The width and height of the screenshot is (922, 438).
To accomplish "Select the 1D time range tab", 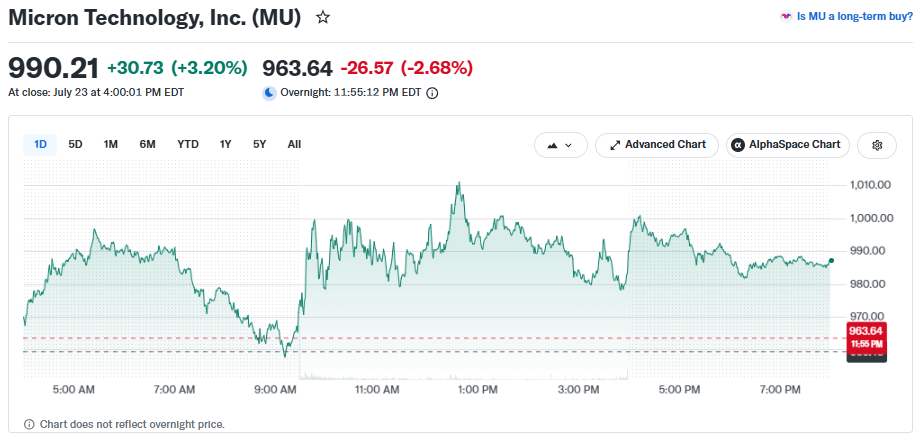I will [x=40, y=145].
